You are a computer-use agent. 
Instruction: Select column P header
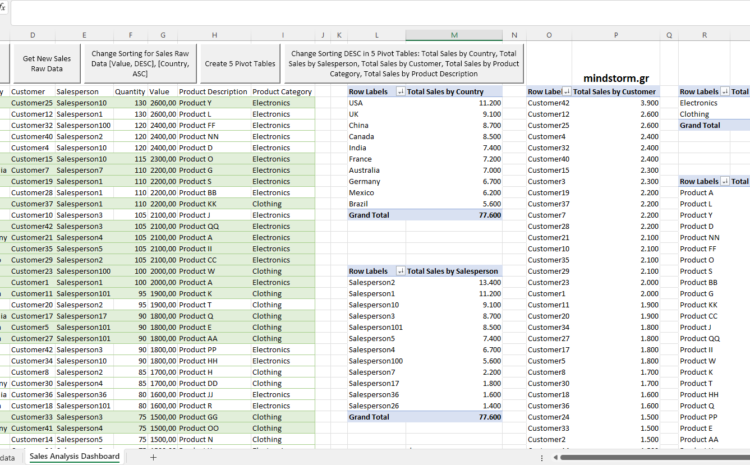[x=616, y=35]
